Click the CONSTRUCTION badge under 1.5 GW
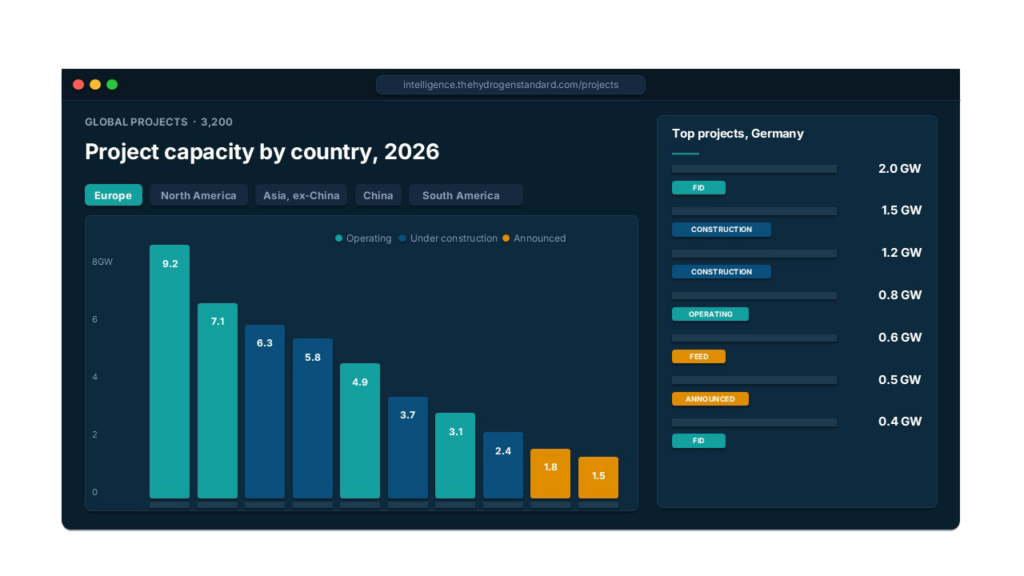1024x576 pixels. pyautogui.click(x=722, y=229)
